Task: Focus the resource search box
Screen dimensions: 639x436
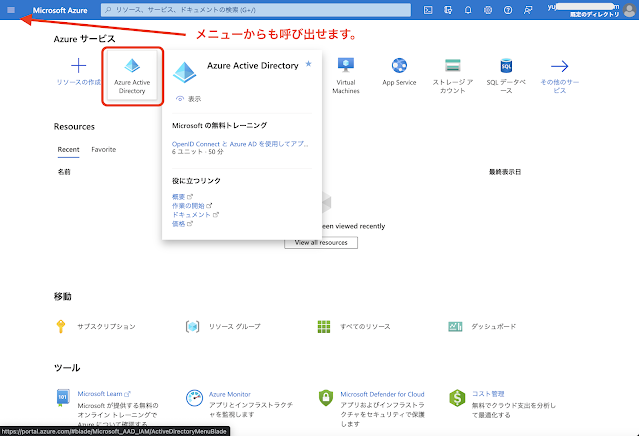Action: click(x=256, y=10)
